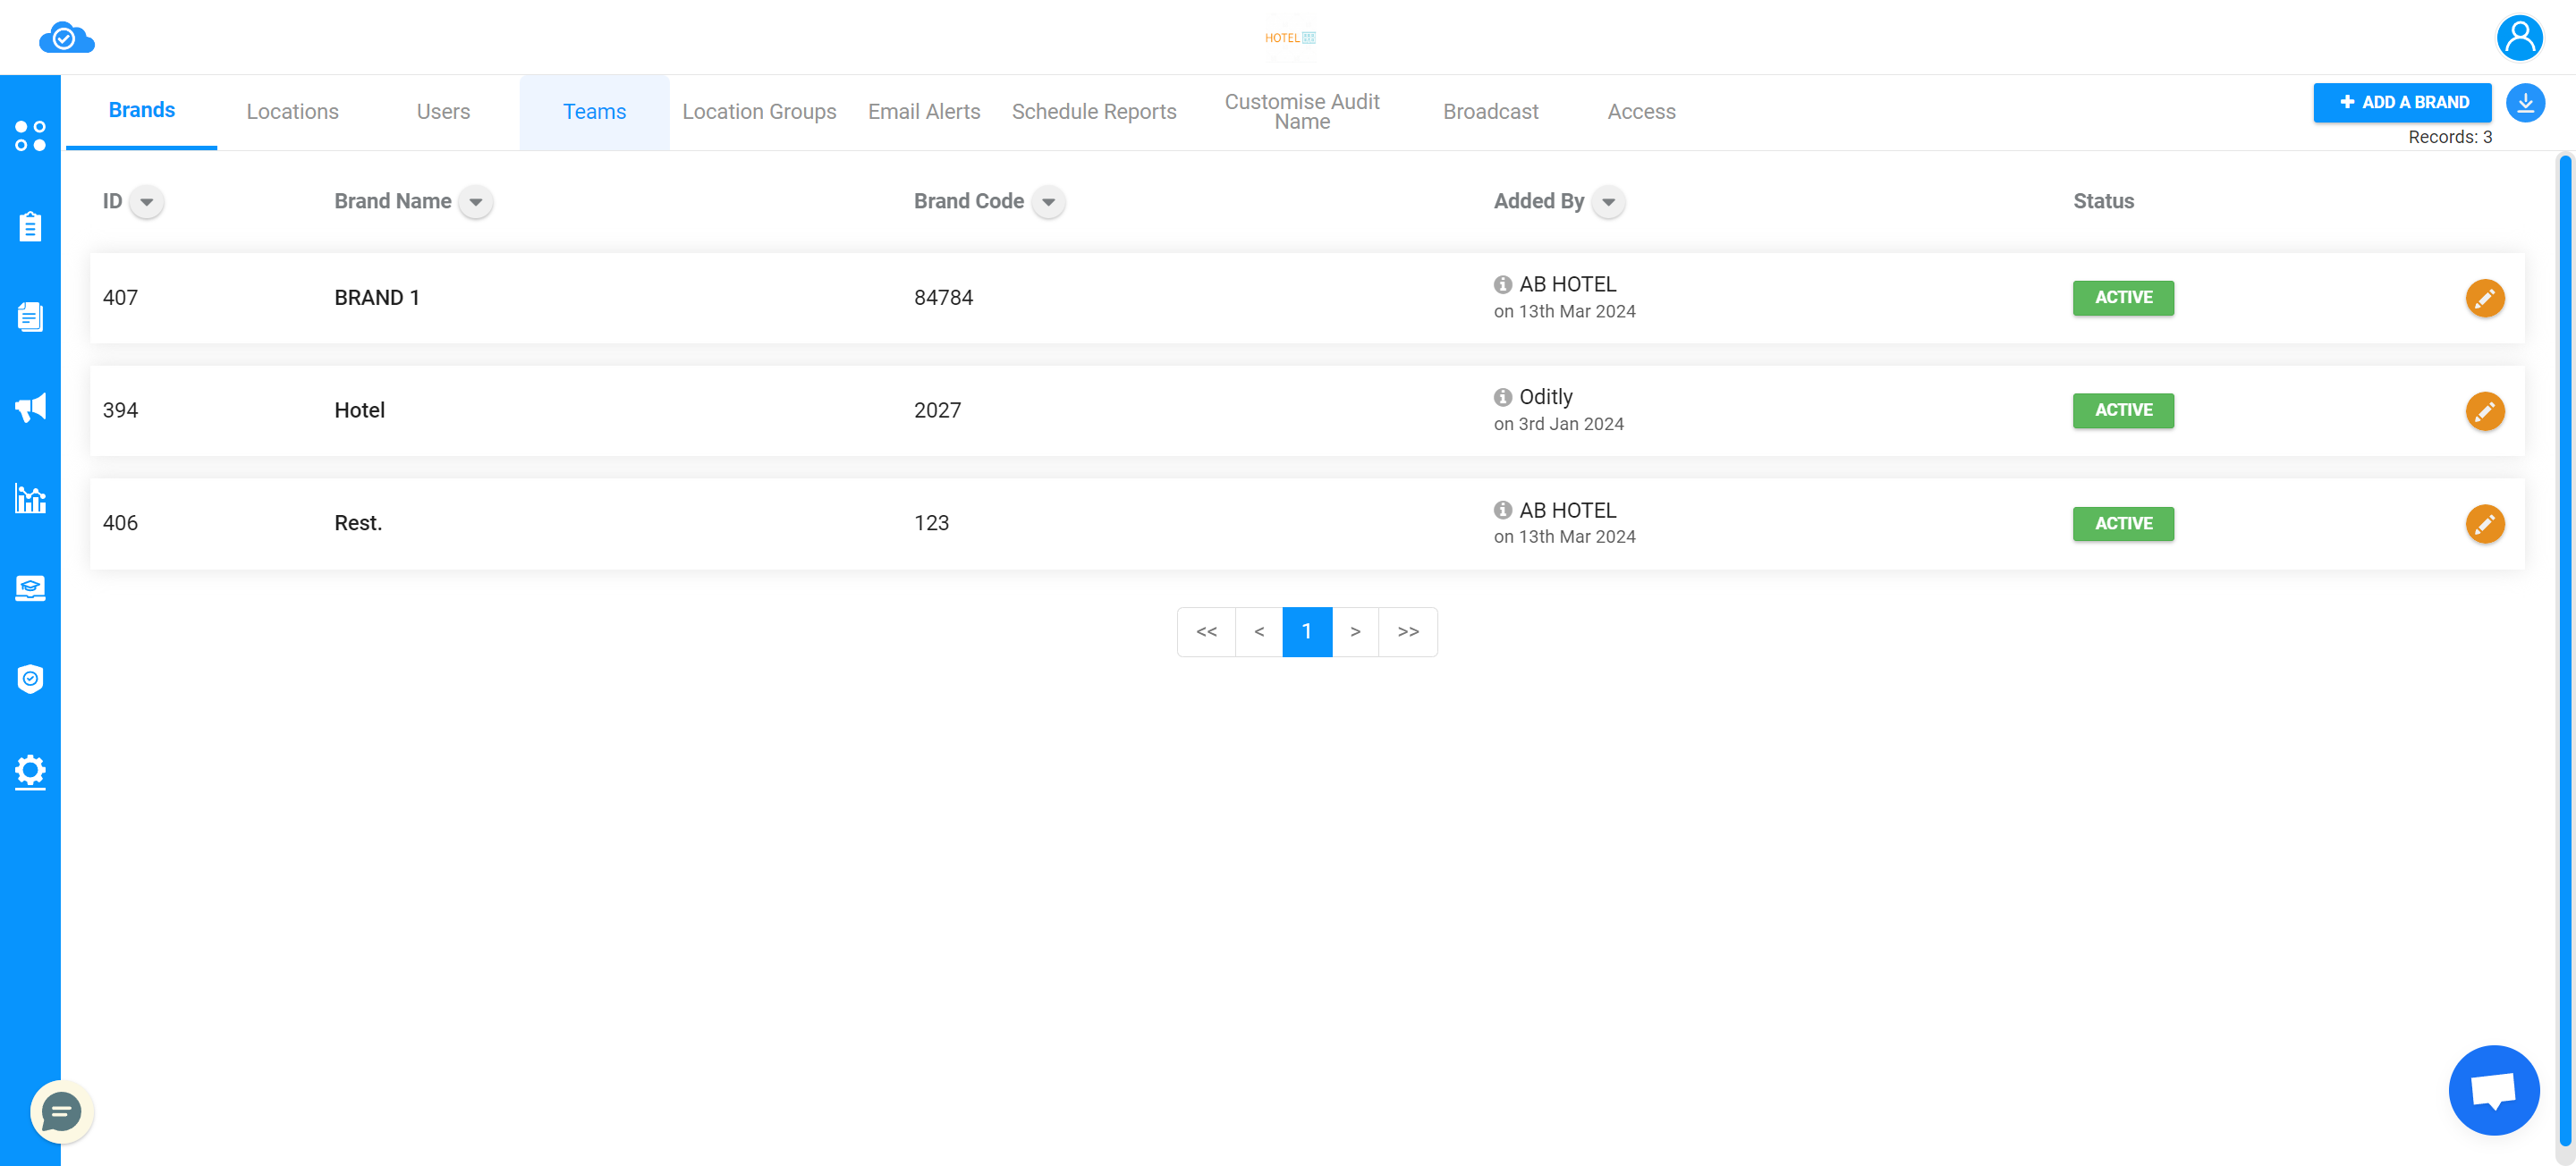Expand the Brand Code column filter
2576x1166 pixels.
coord(1050,202)
